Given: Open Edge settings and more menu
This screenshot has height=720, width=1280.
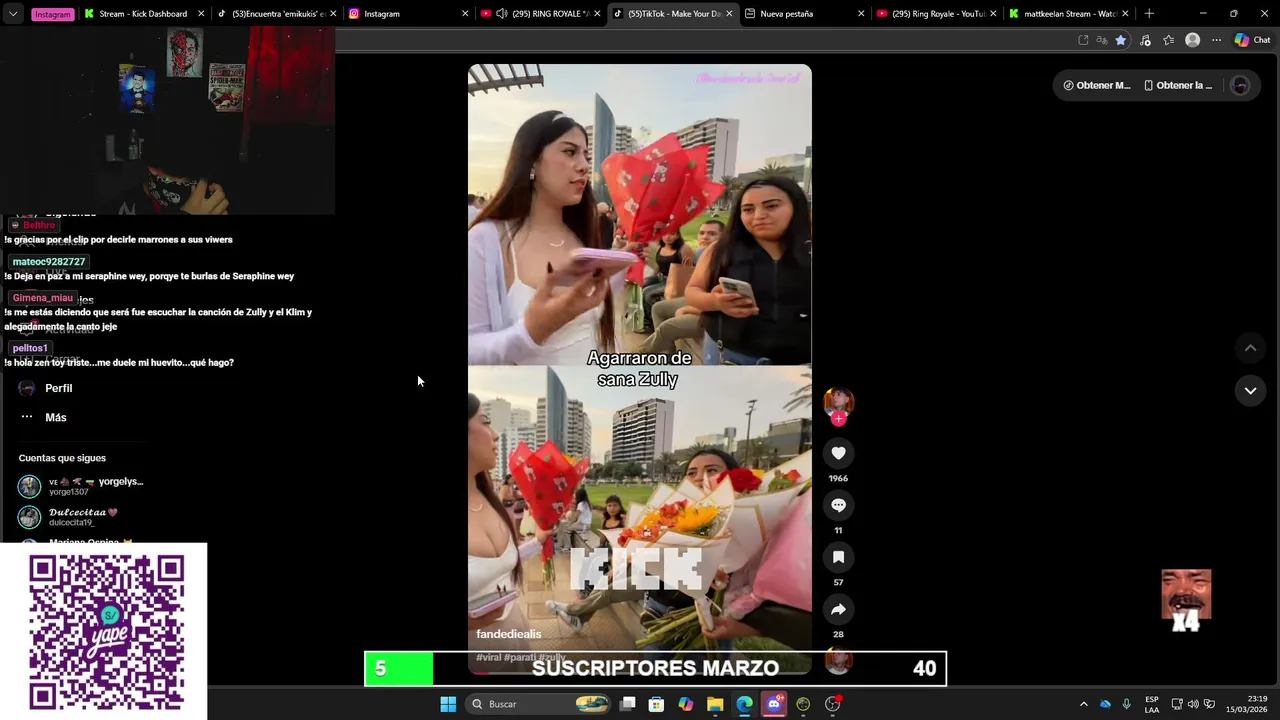Looking at the screenshot, I should (x=1216, y=40).
